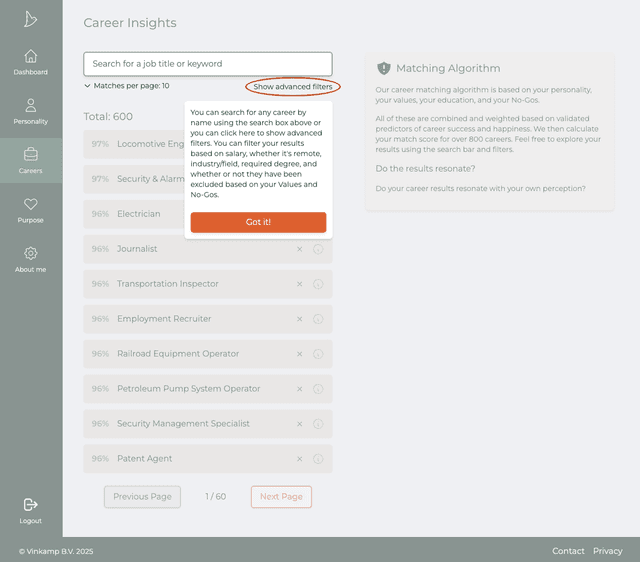
Task: Click the Logout sidebar label
Action: tap(31, 521)
